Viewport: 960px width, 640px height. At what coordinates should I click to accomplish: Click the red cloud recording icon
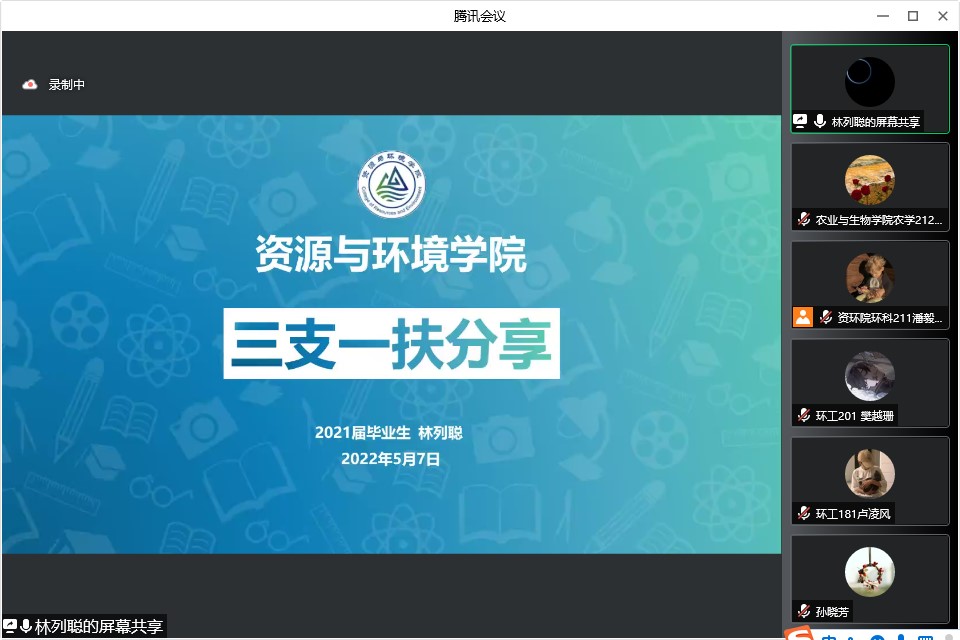coord(30,85)
